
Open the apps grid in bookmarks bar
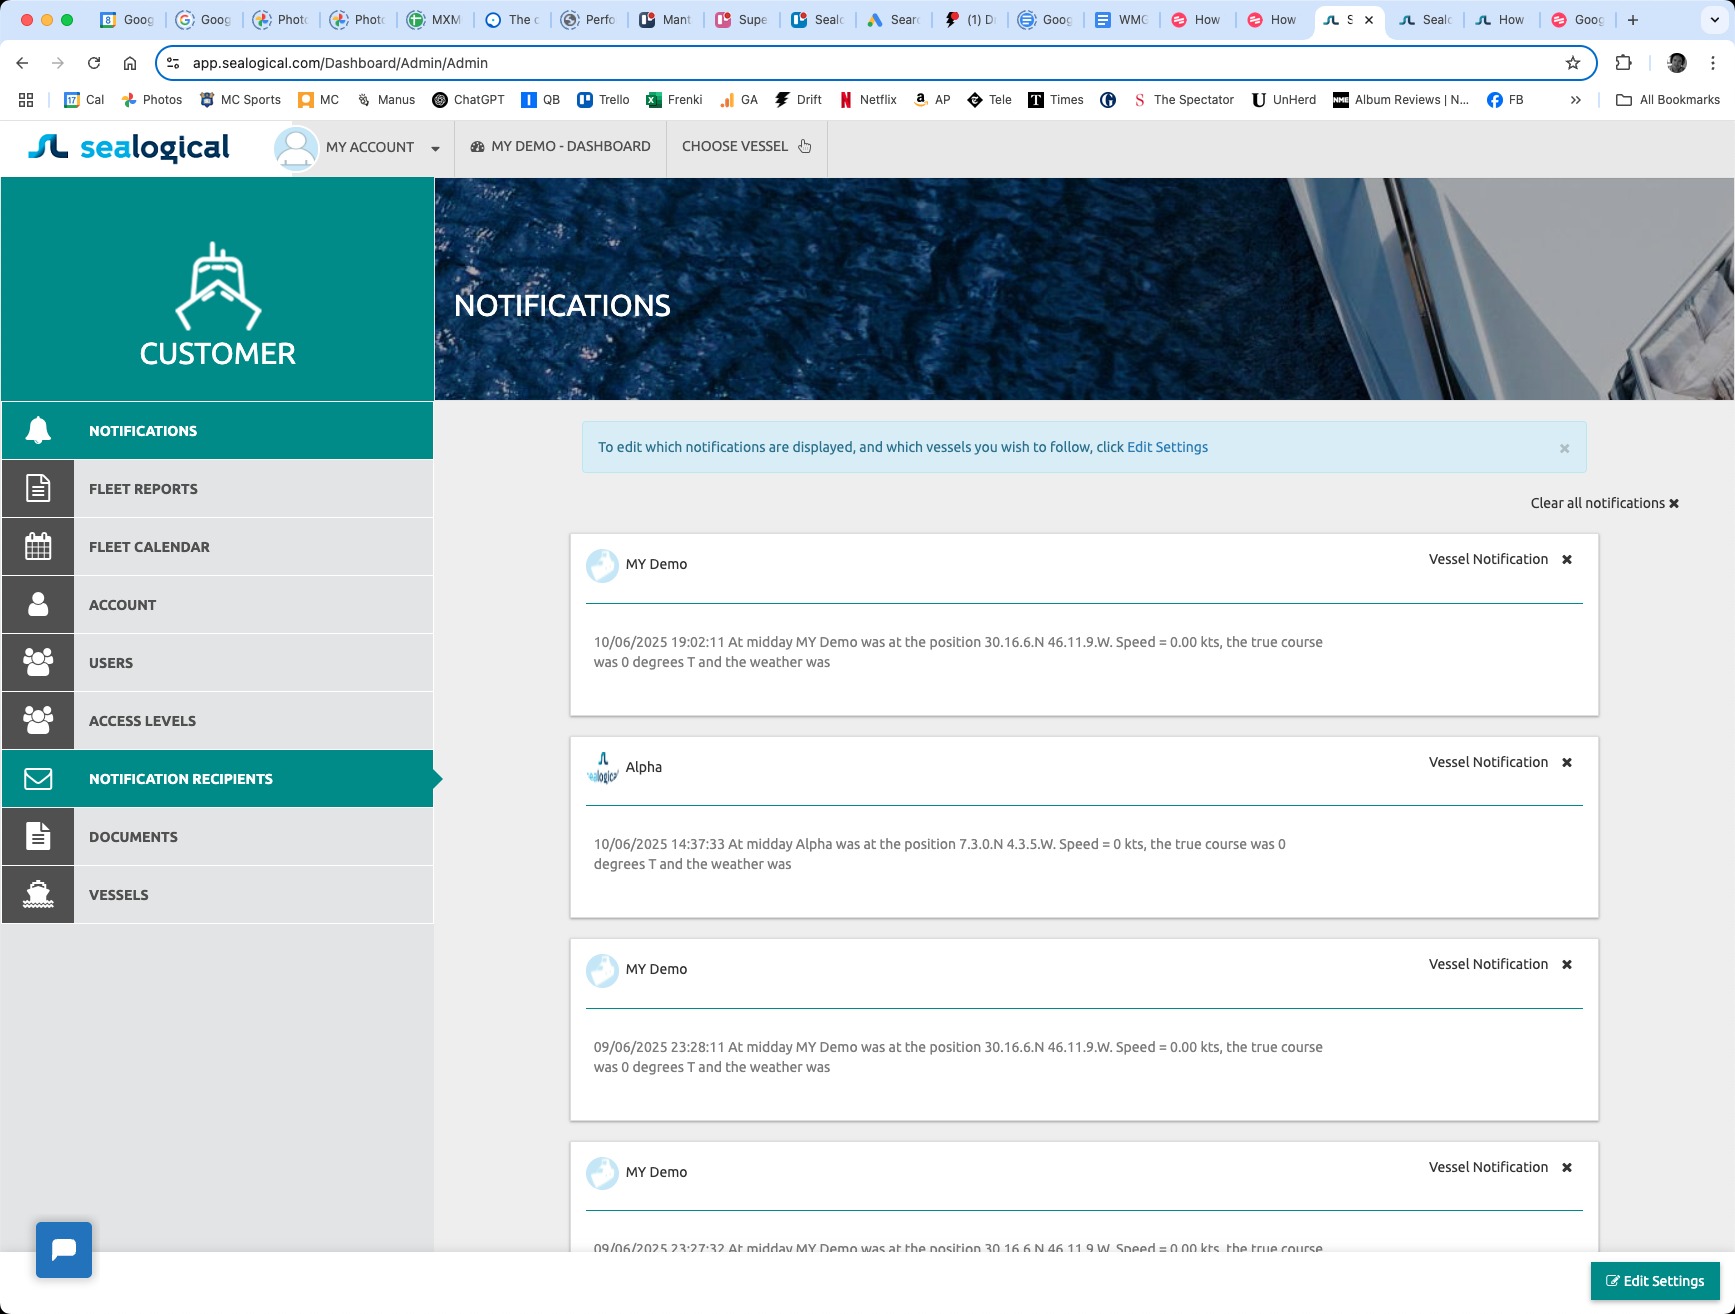pyautogui.click(x=26, y=100)
